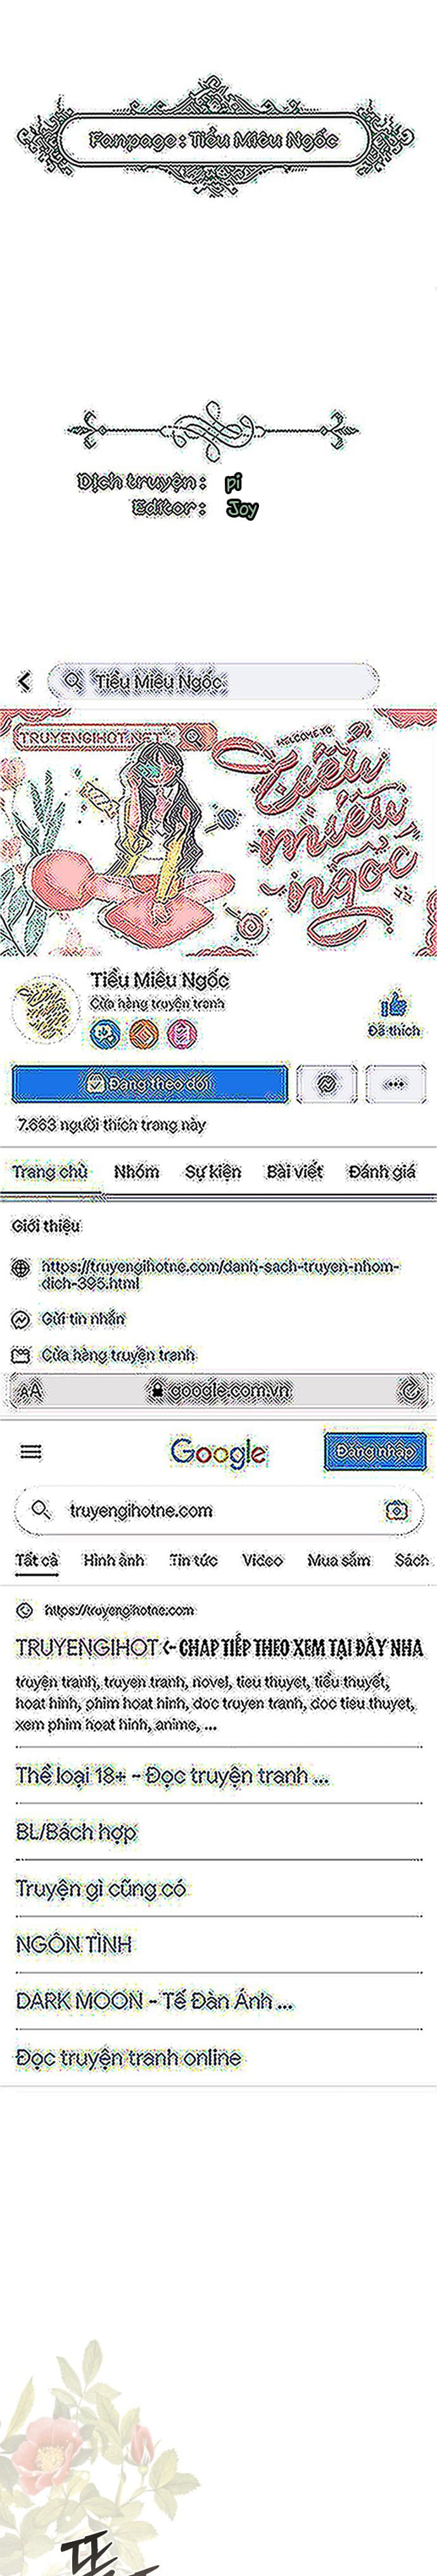Open the Messenger icon button

(327, 1083)
